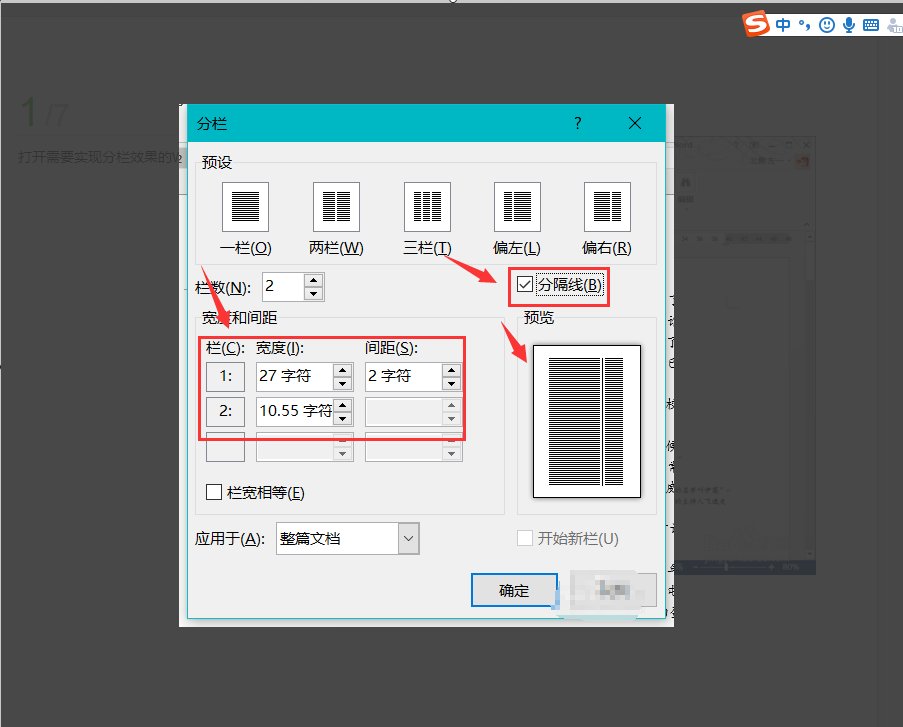
Task: Switch Chinese/English with the 中 indicator
Action: 783,23
